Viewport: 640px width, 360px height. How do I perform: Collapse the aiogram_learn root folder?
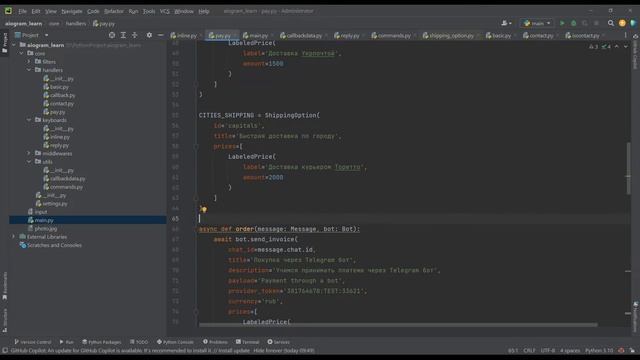pos(14,45)
